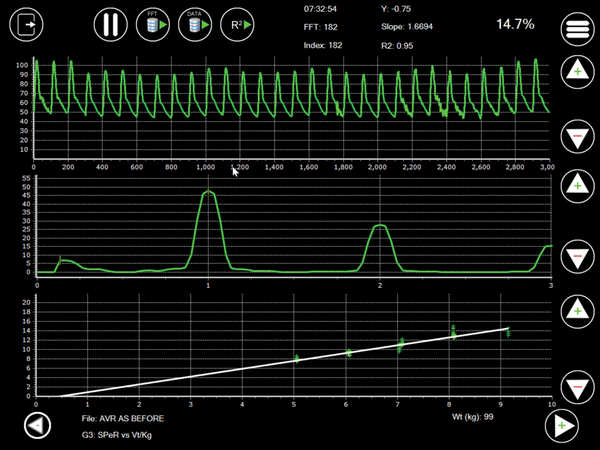Viewport: 600px width, 450px height.
Task: Click the data point cluster at x=8
Action: [453, 332]
